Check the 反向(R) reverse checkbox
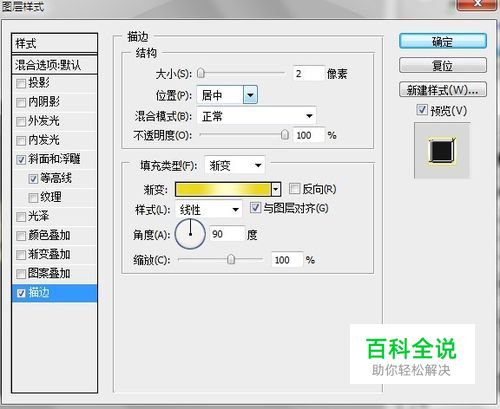500x409 pixels. (x=294, y=189)
